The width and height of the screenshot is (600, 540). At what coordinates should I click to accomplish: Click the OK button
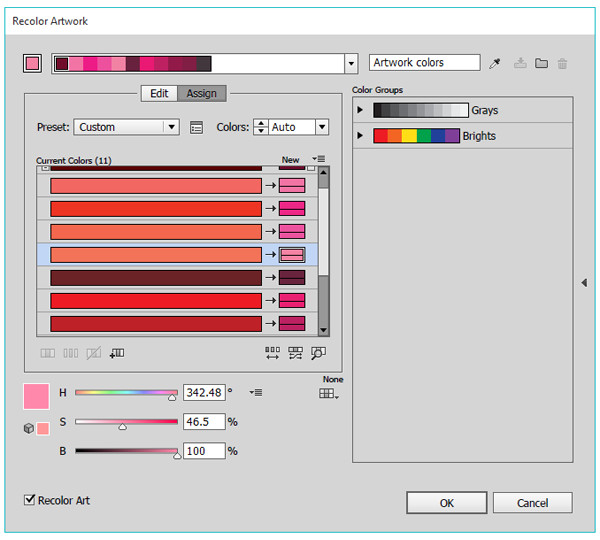click(x=446, y=503)
